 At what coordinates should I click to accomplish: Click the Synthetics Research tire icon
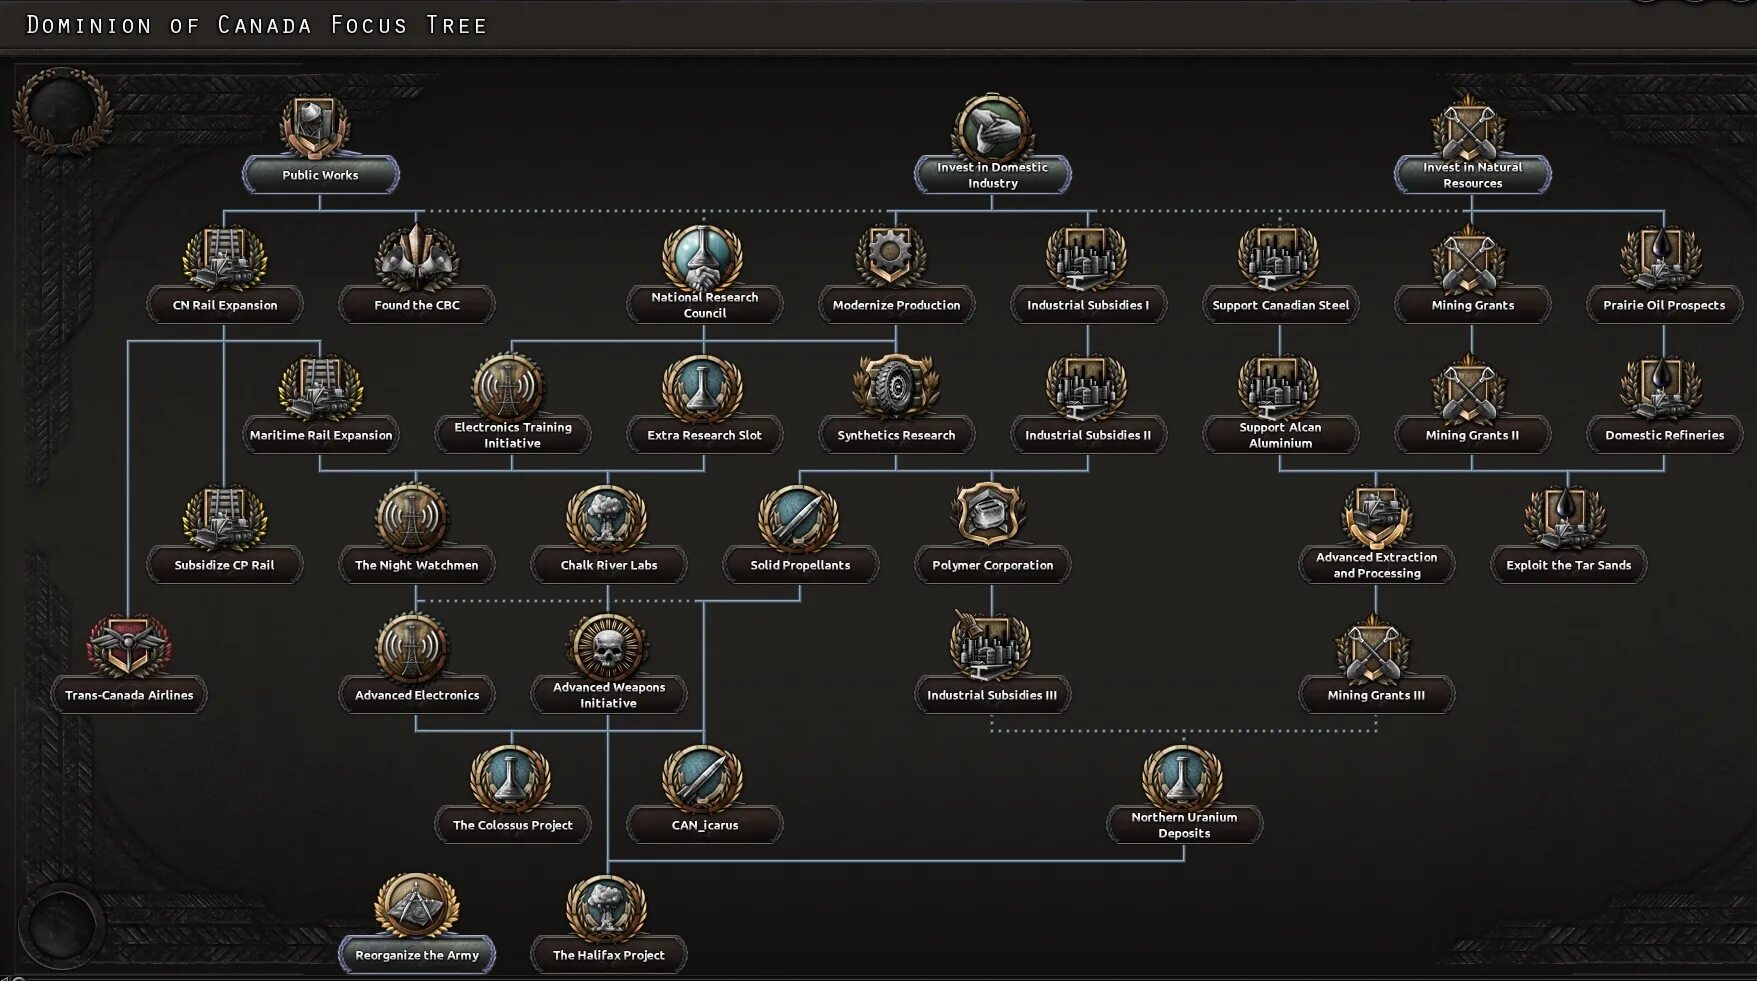895,388
